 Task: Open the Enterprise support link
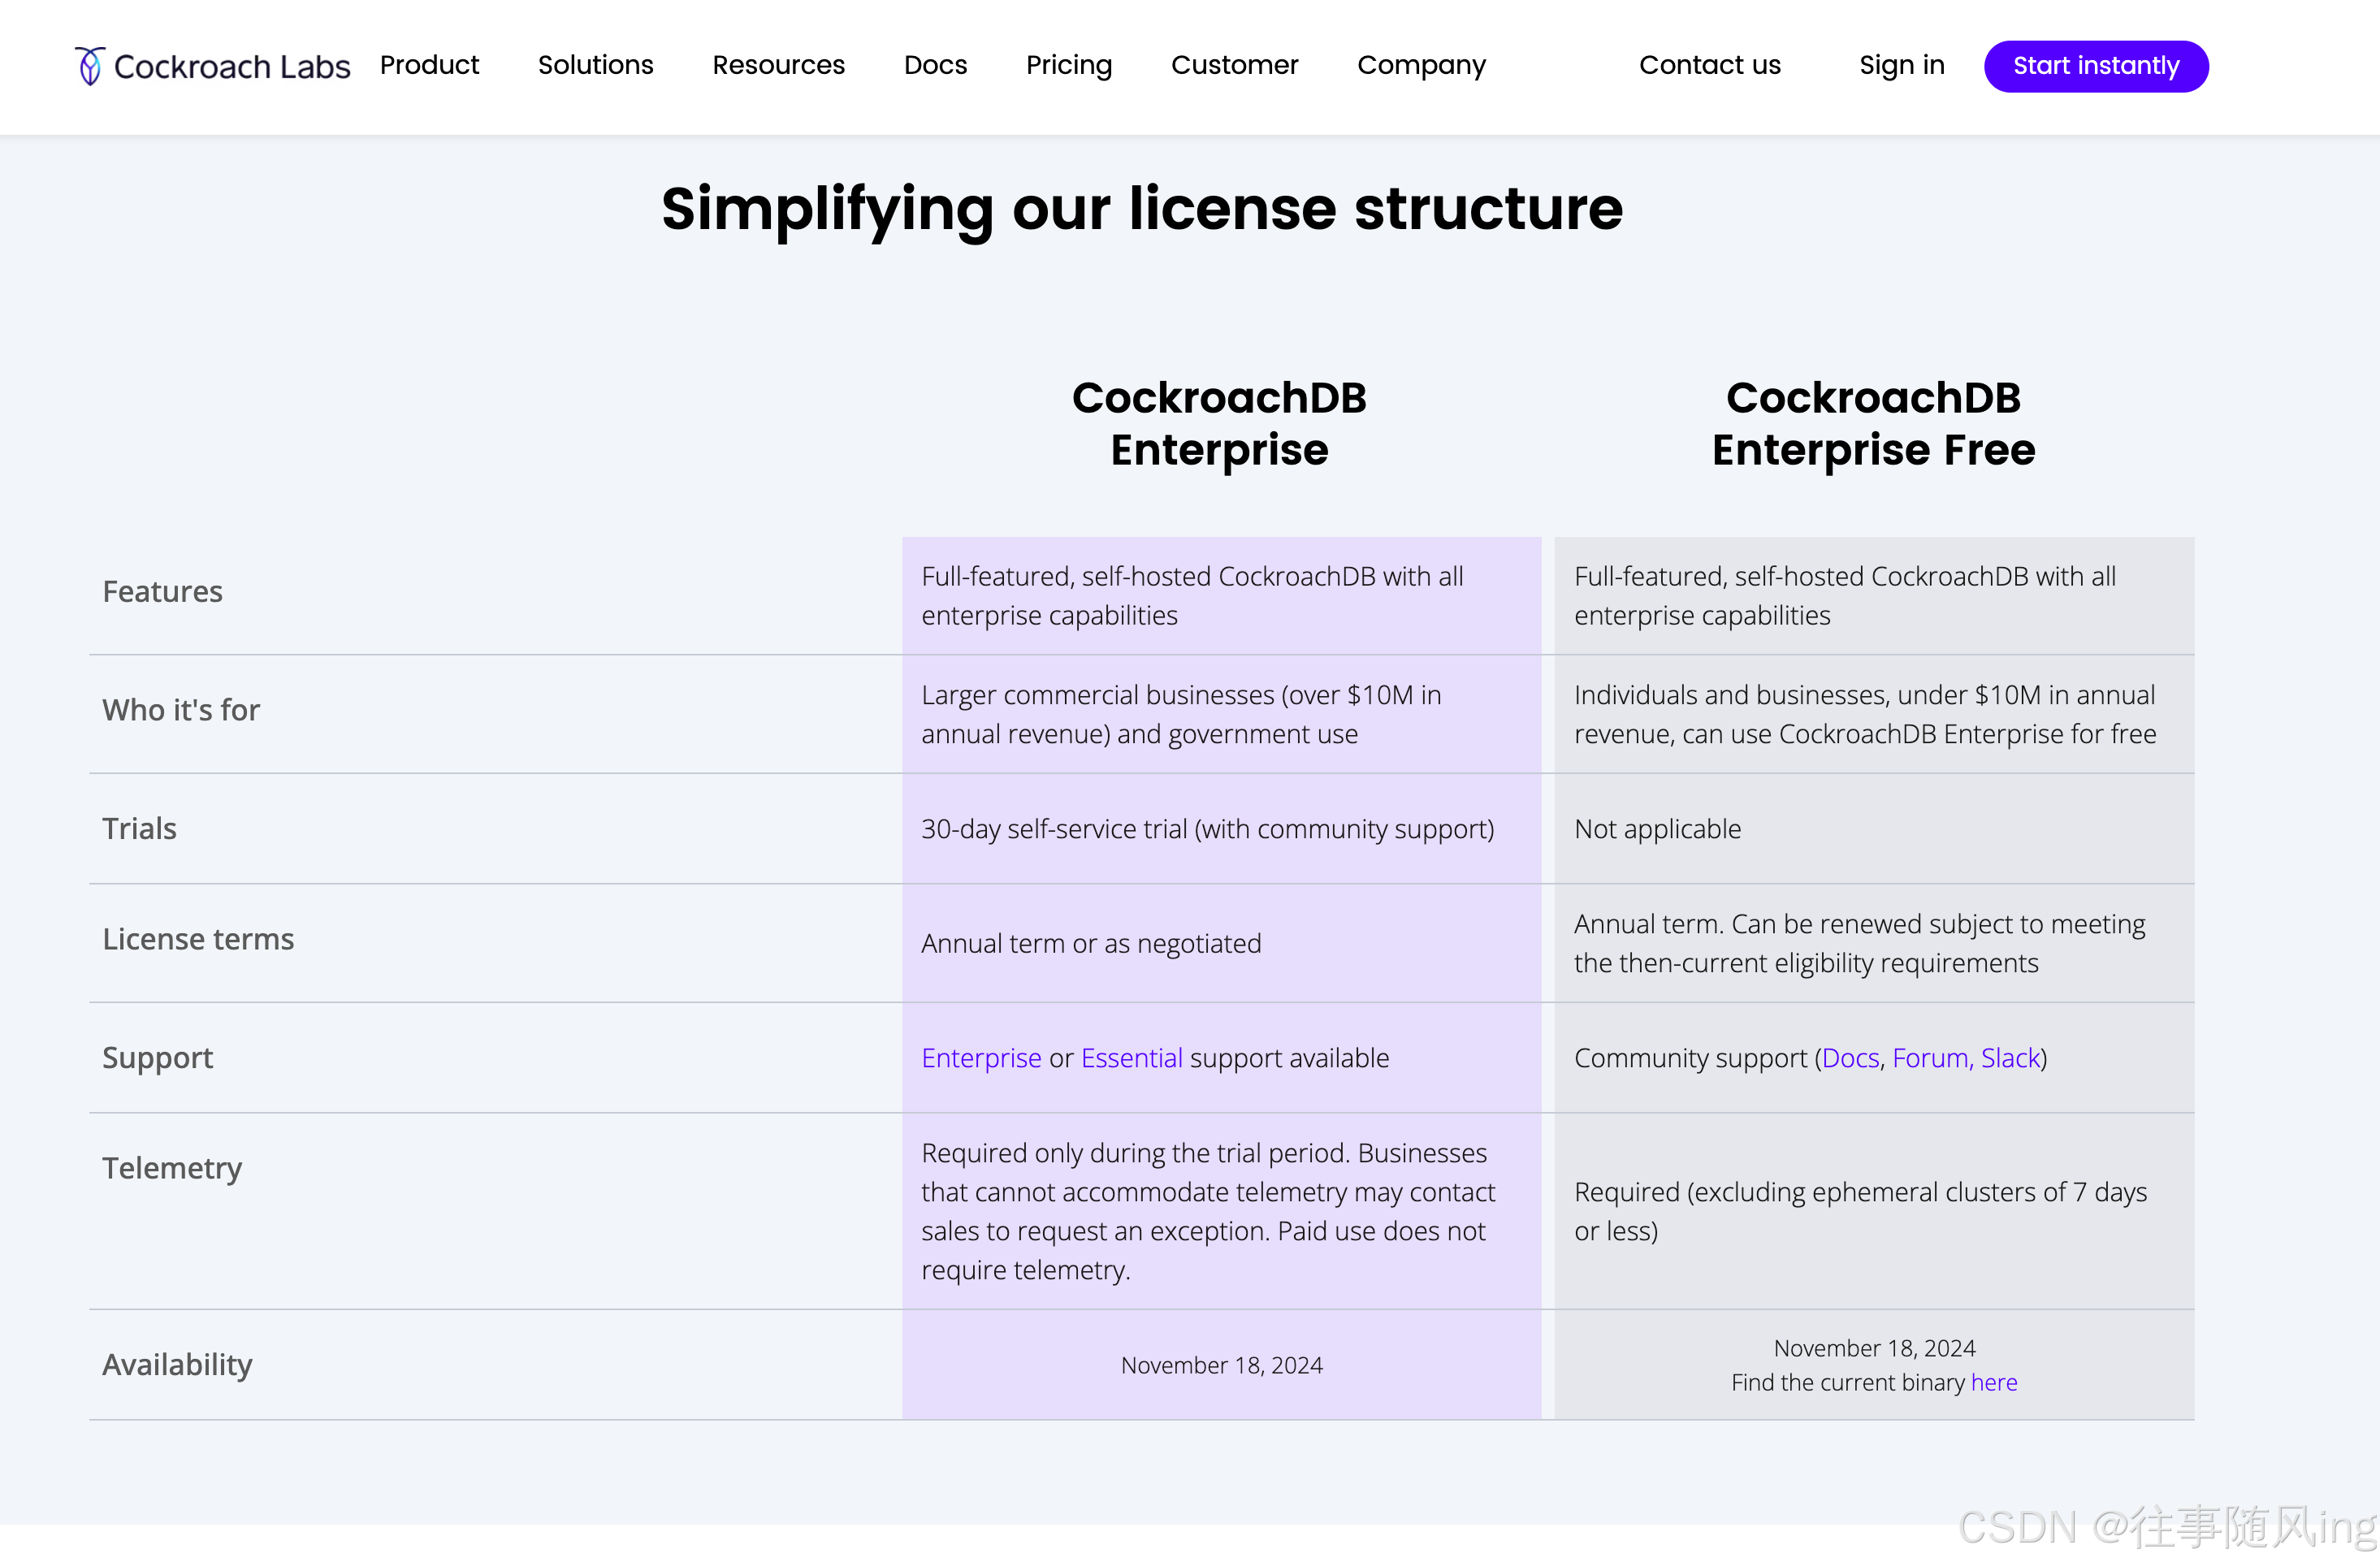pos(981,1057)
